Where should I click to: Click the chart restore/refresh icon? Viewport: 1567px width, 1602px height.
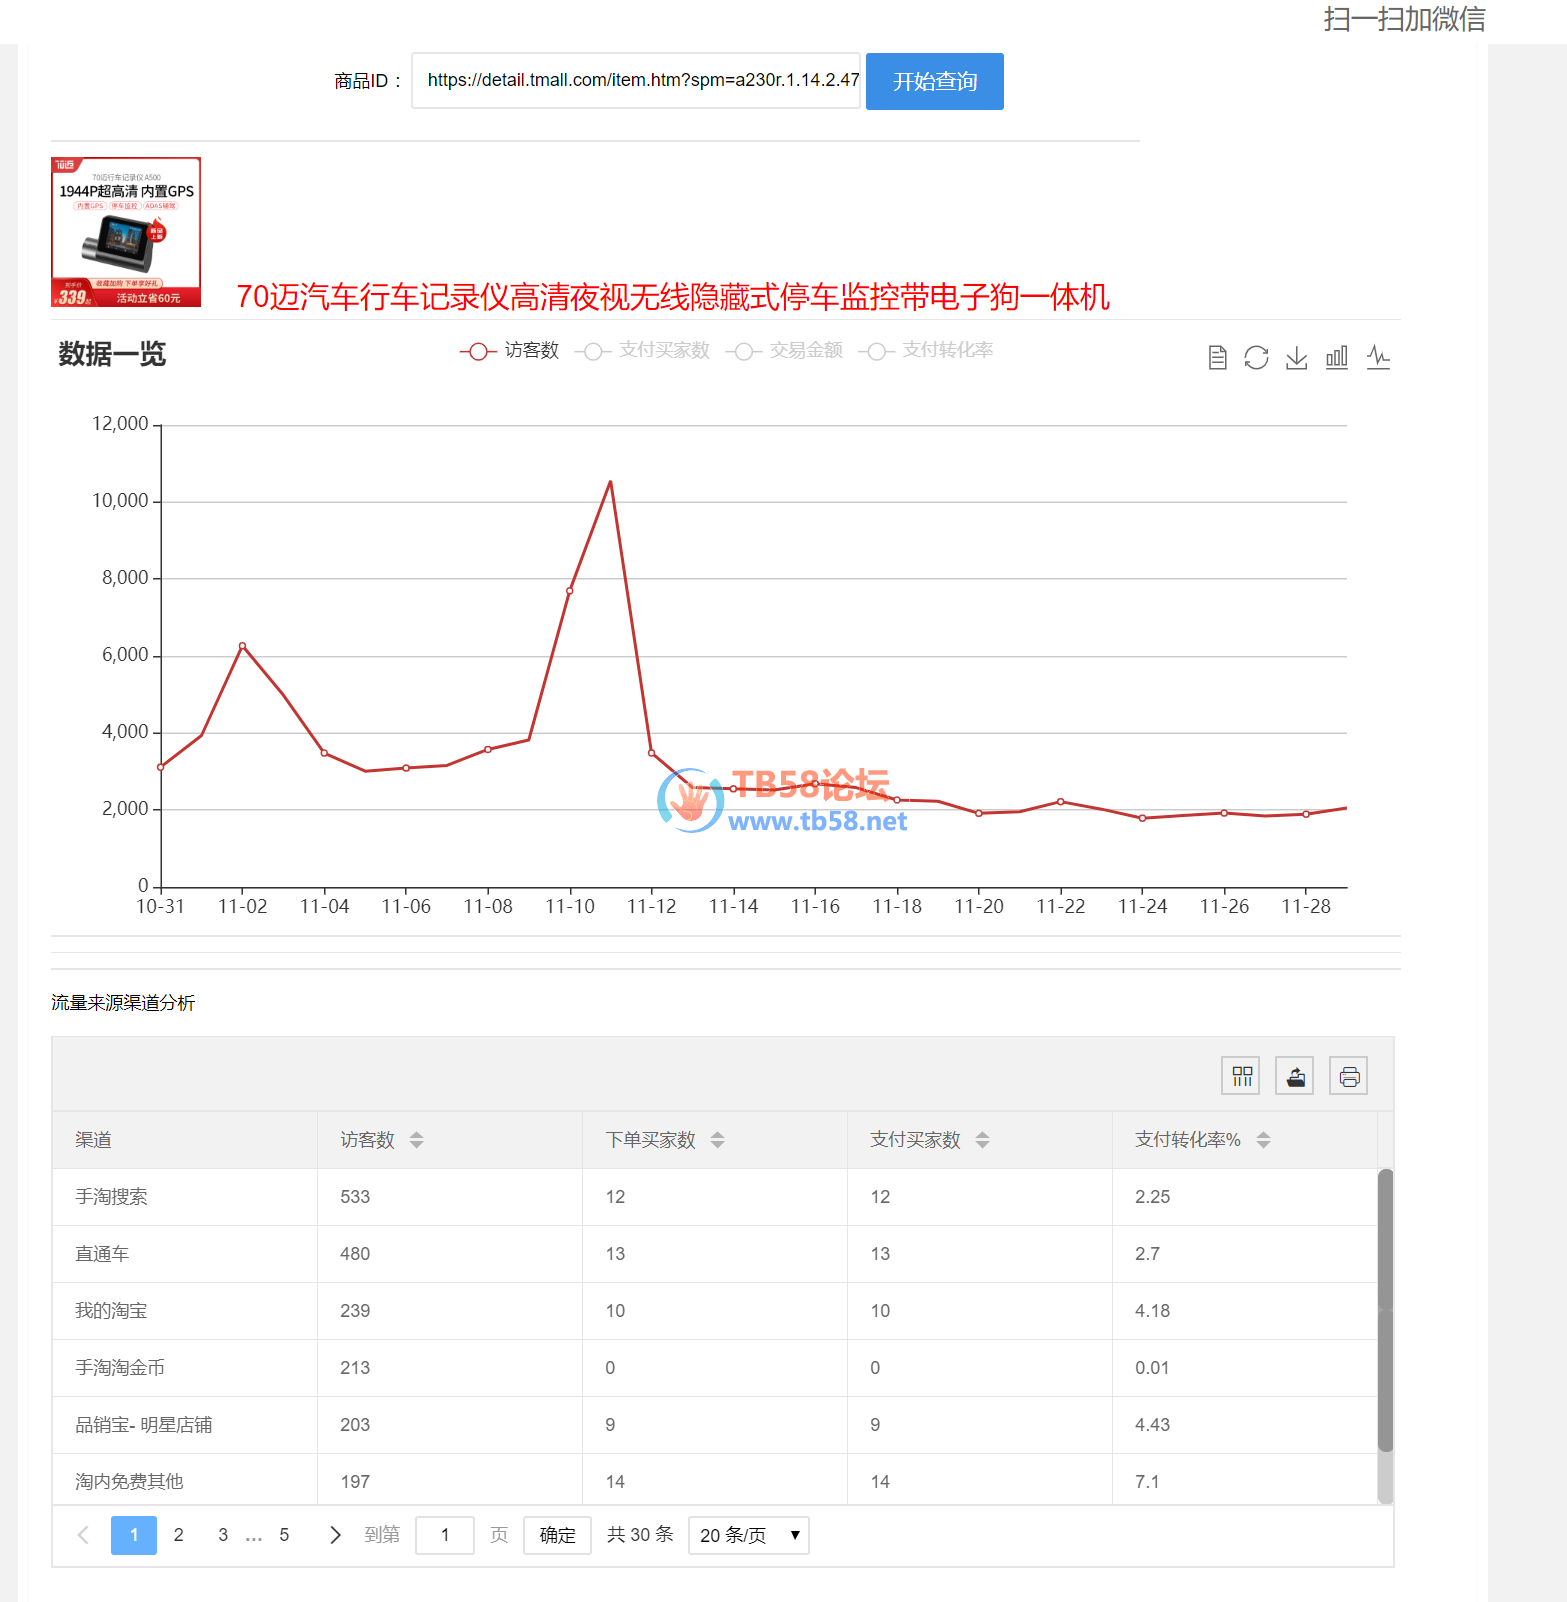click(x=1256, y=357)
